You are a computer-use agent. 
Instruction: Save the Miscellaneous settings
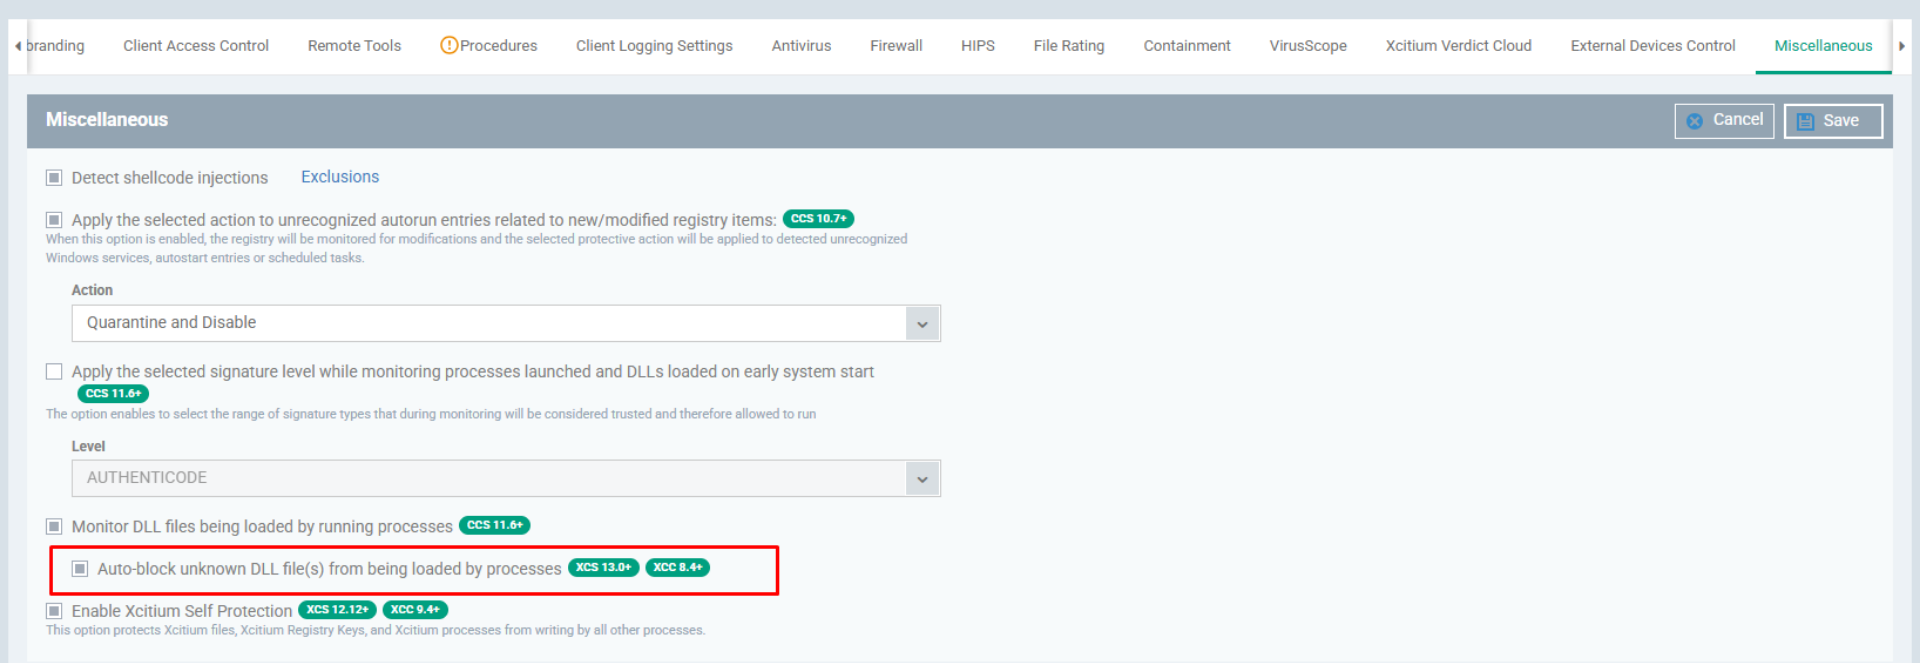click(1833, 121)
